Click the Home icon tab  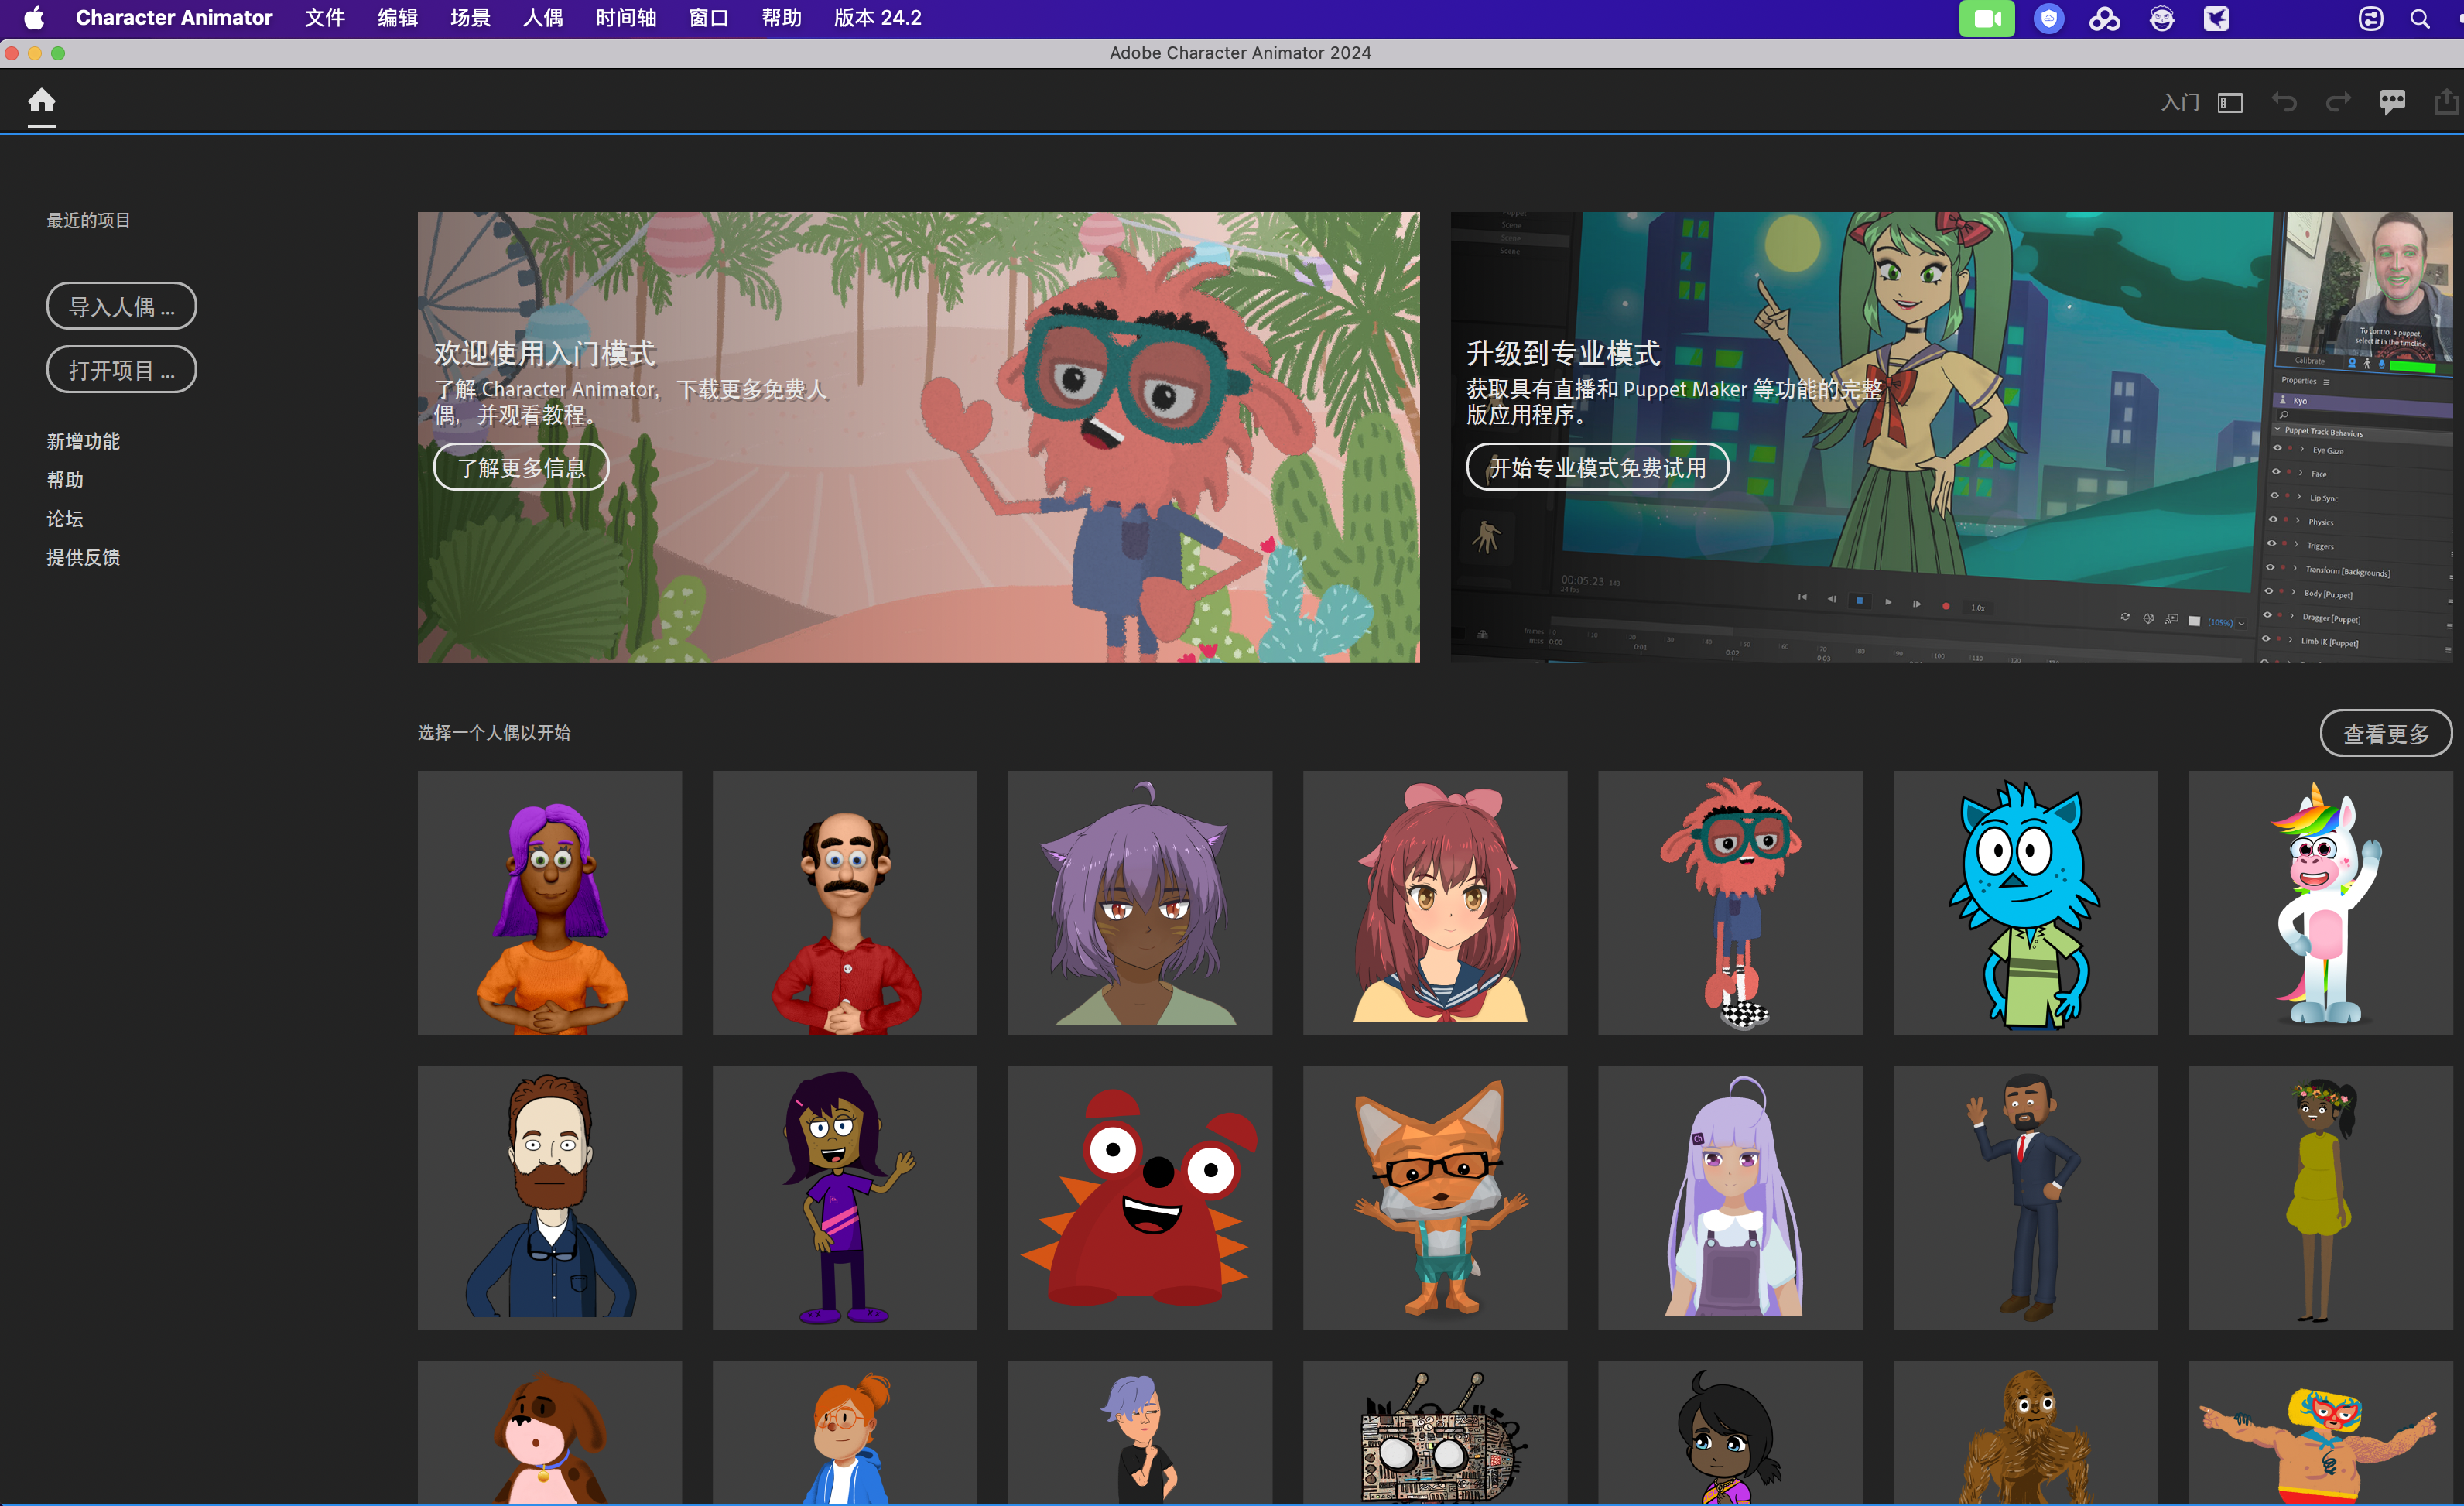click(x=41, y=101)
